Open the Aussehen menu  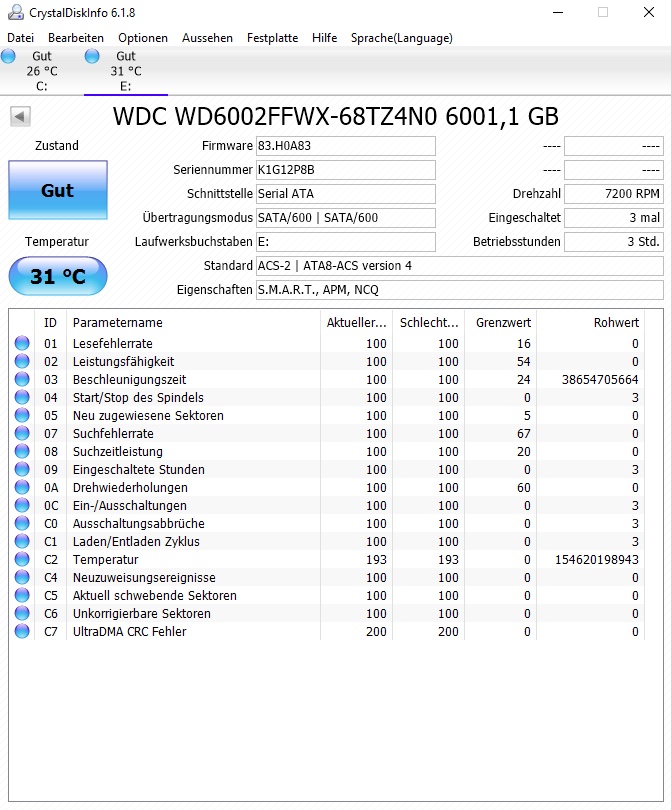pyautogui.click(x=207, y=38)
